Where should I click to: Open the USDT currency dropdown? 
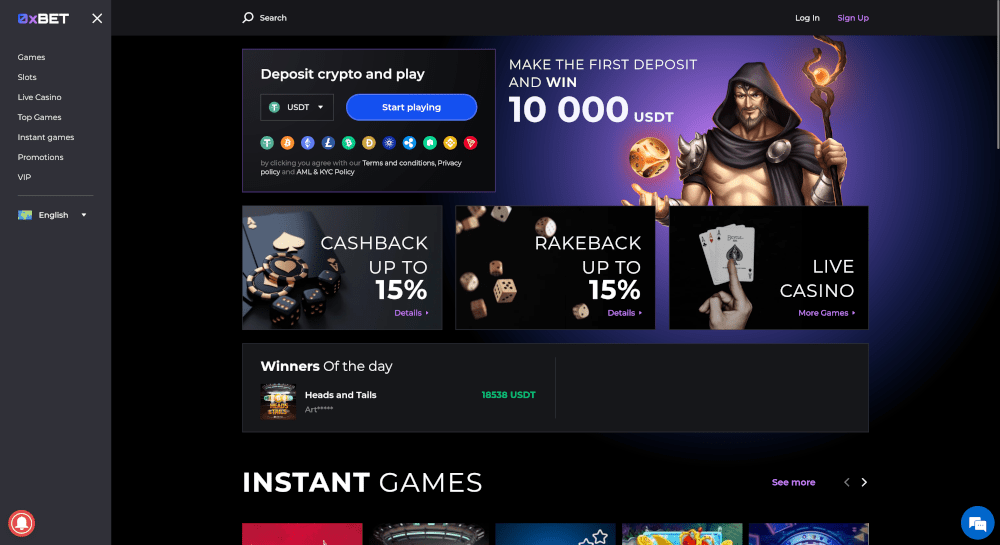297,107
